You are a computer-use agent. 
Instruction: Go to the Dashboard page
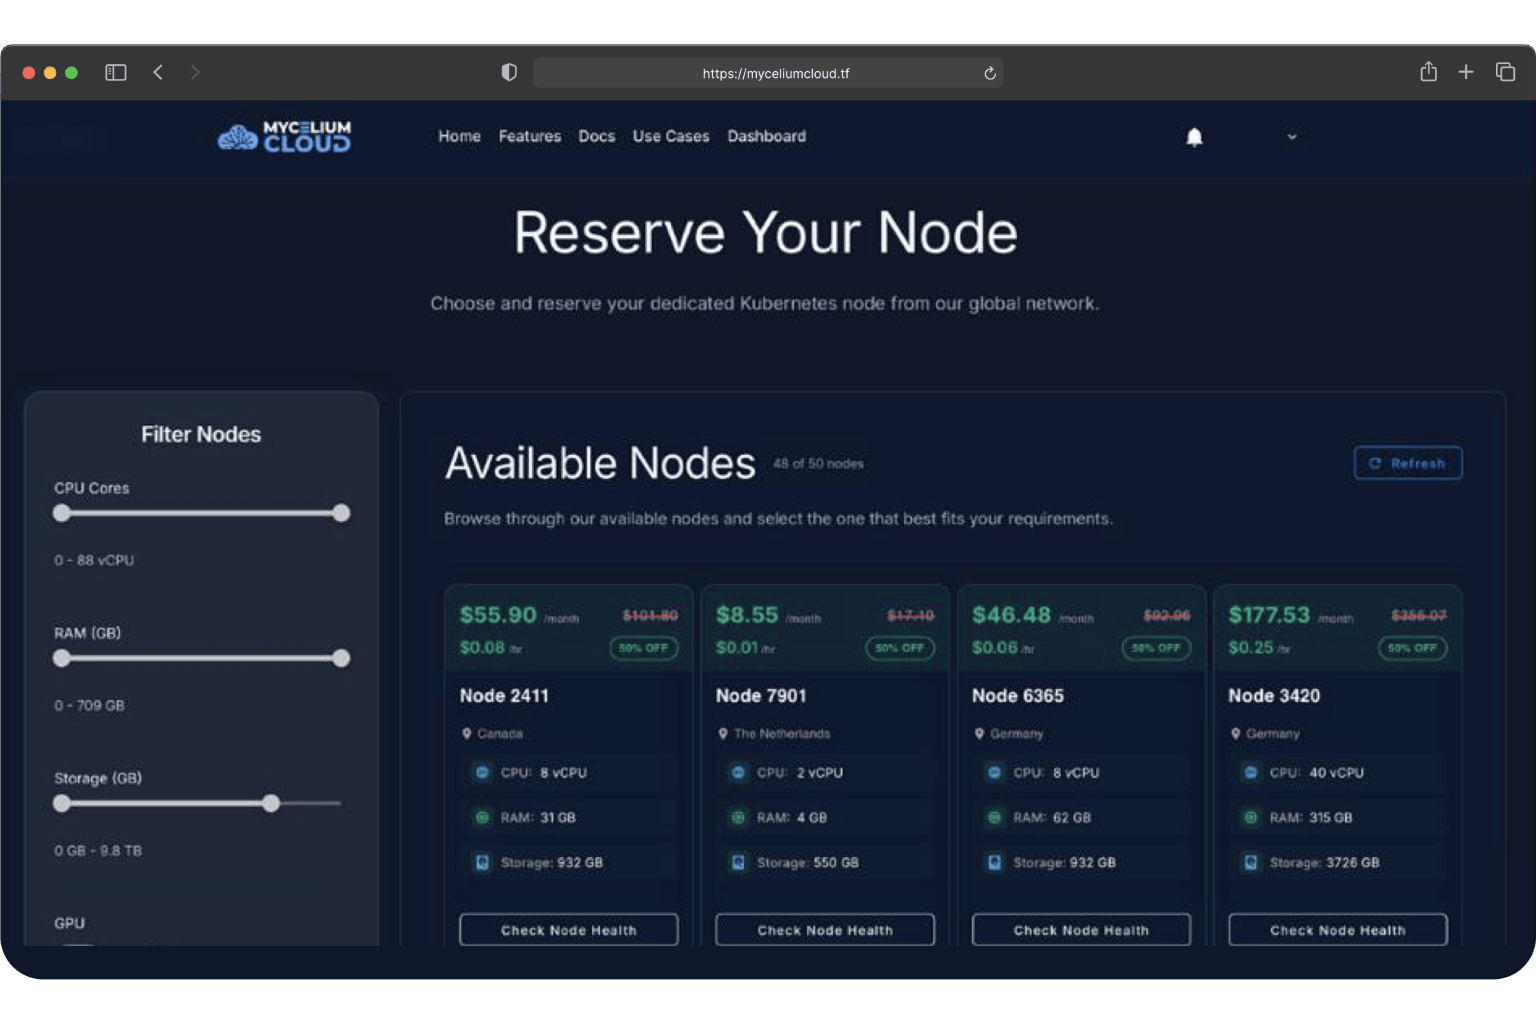766,136
